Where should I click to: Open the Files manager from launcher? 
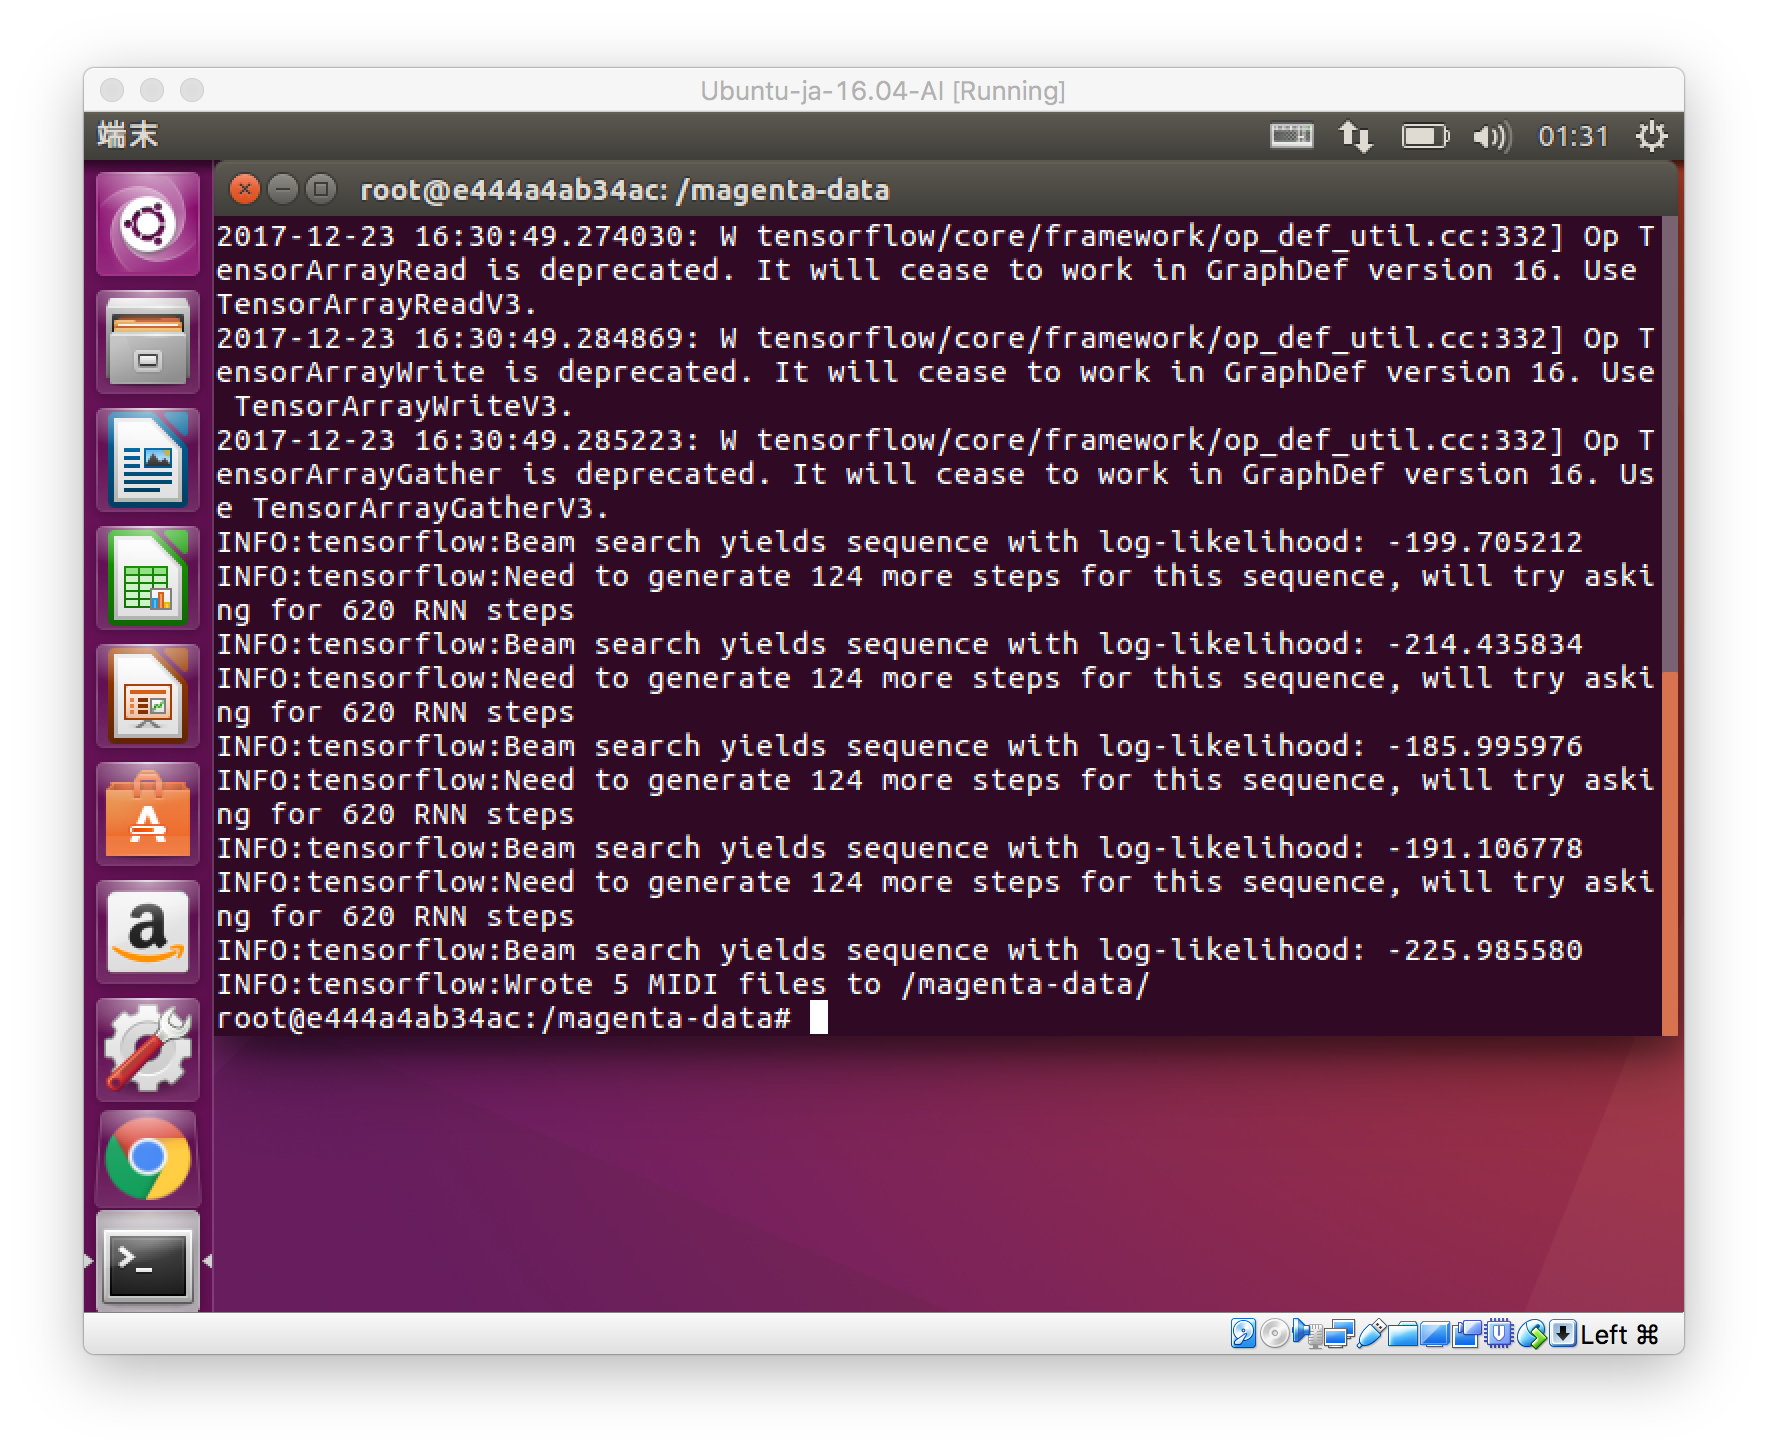click(x=148, y=342)
